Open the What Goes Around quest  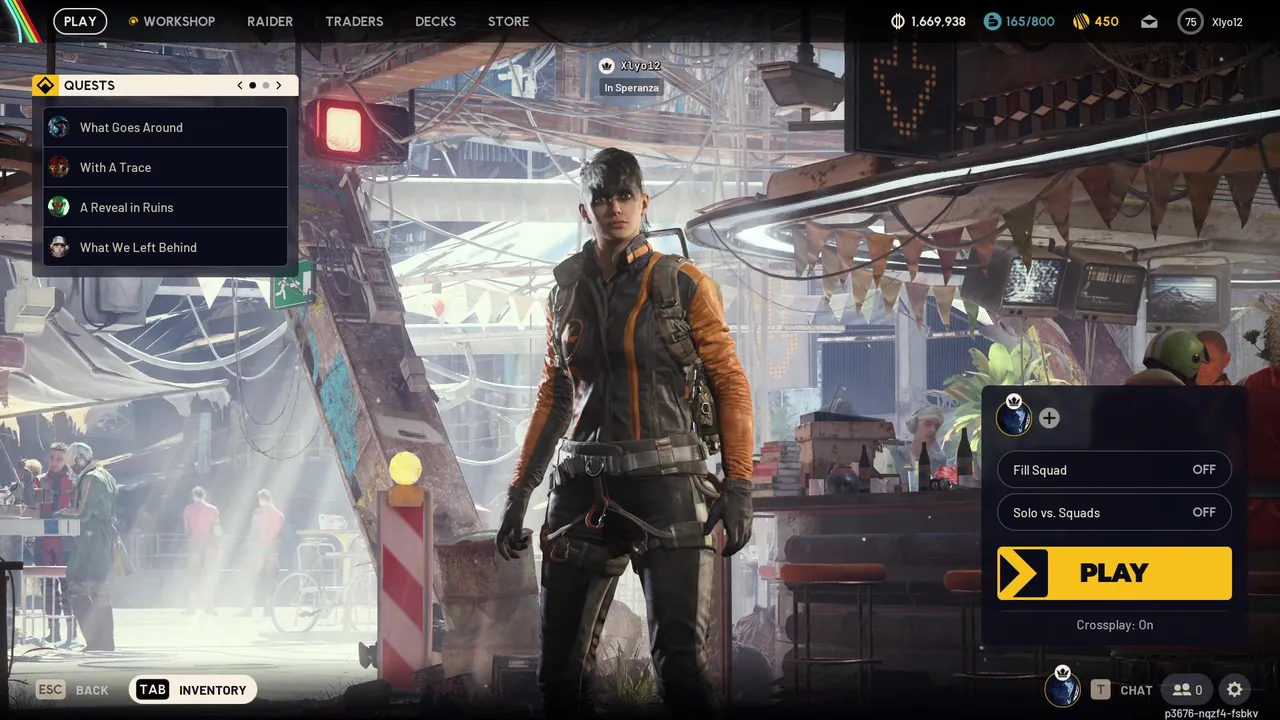coord(166,127)
